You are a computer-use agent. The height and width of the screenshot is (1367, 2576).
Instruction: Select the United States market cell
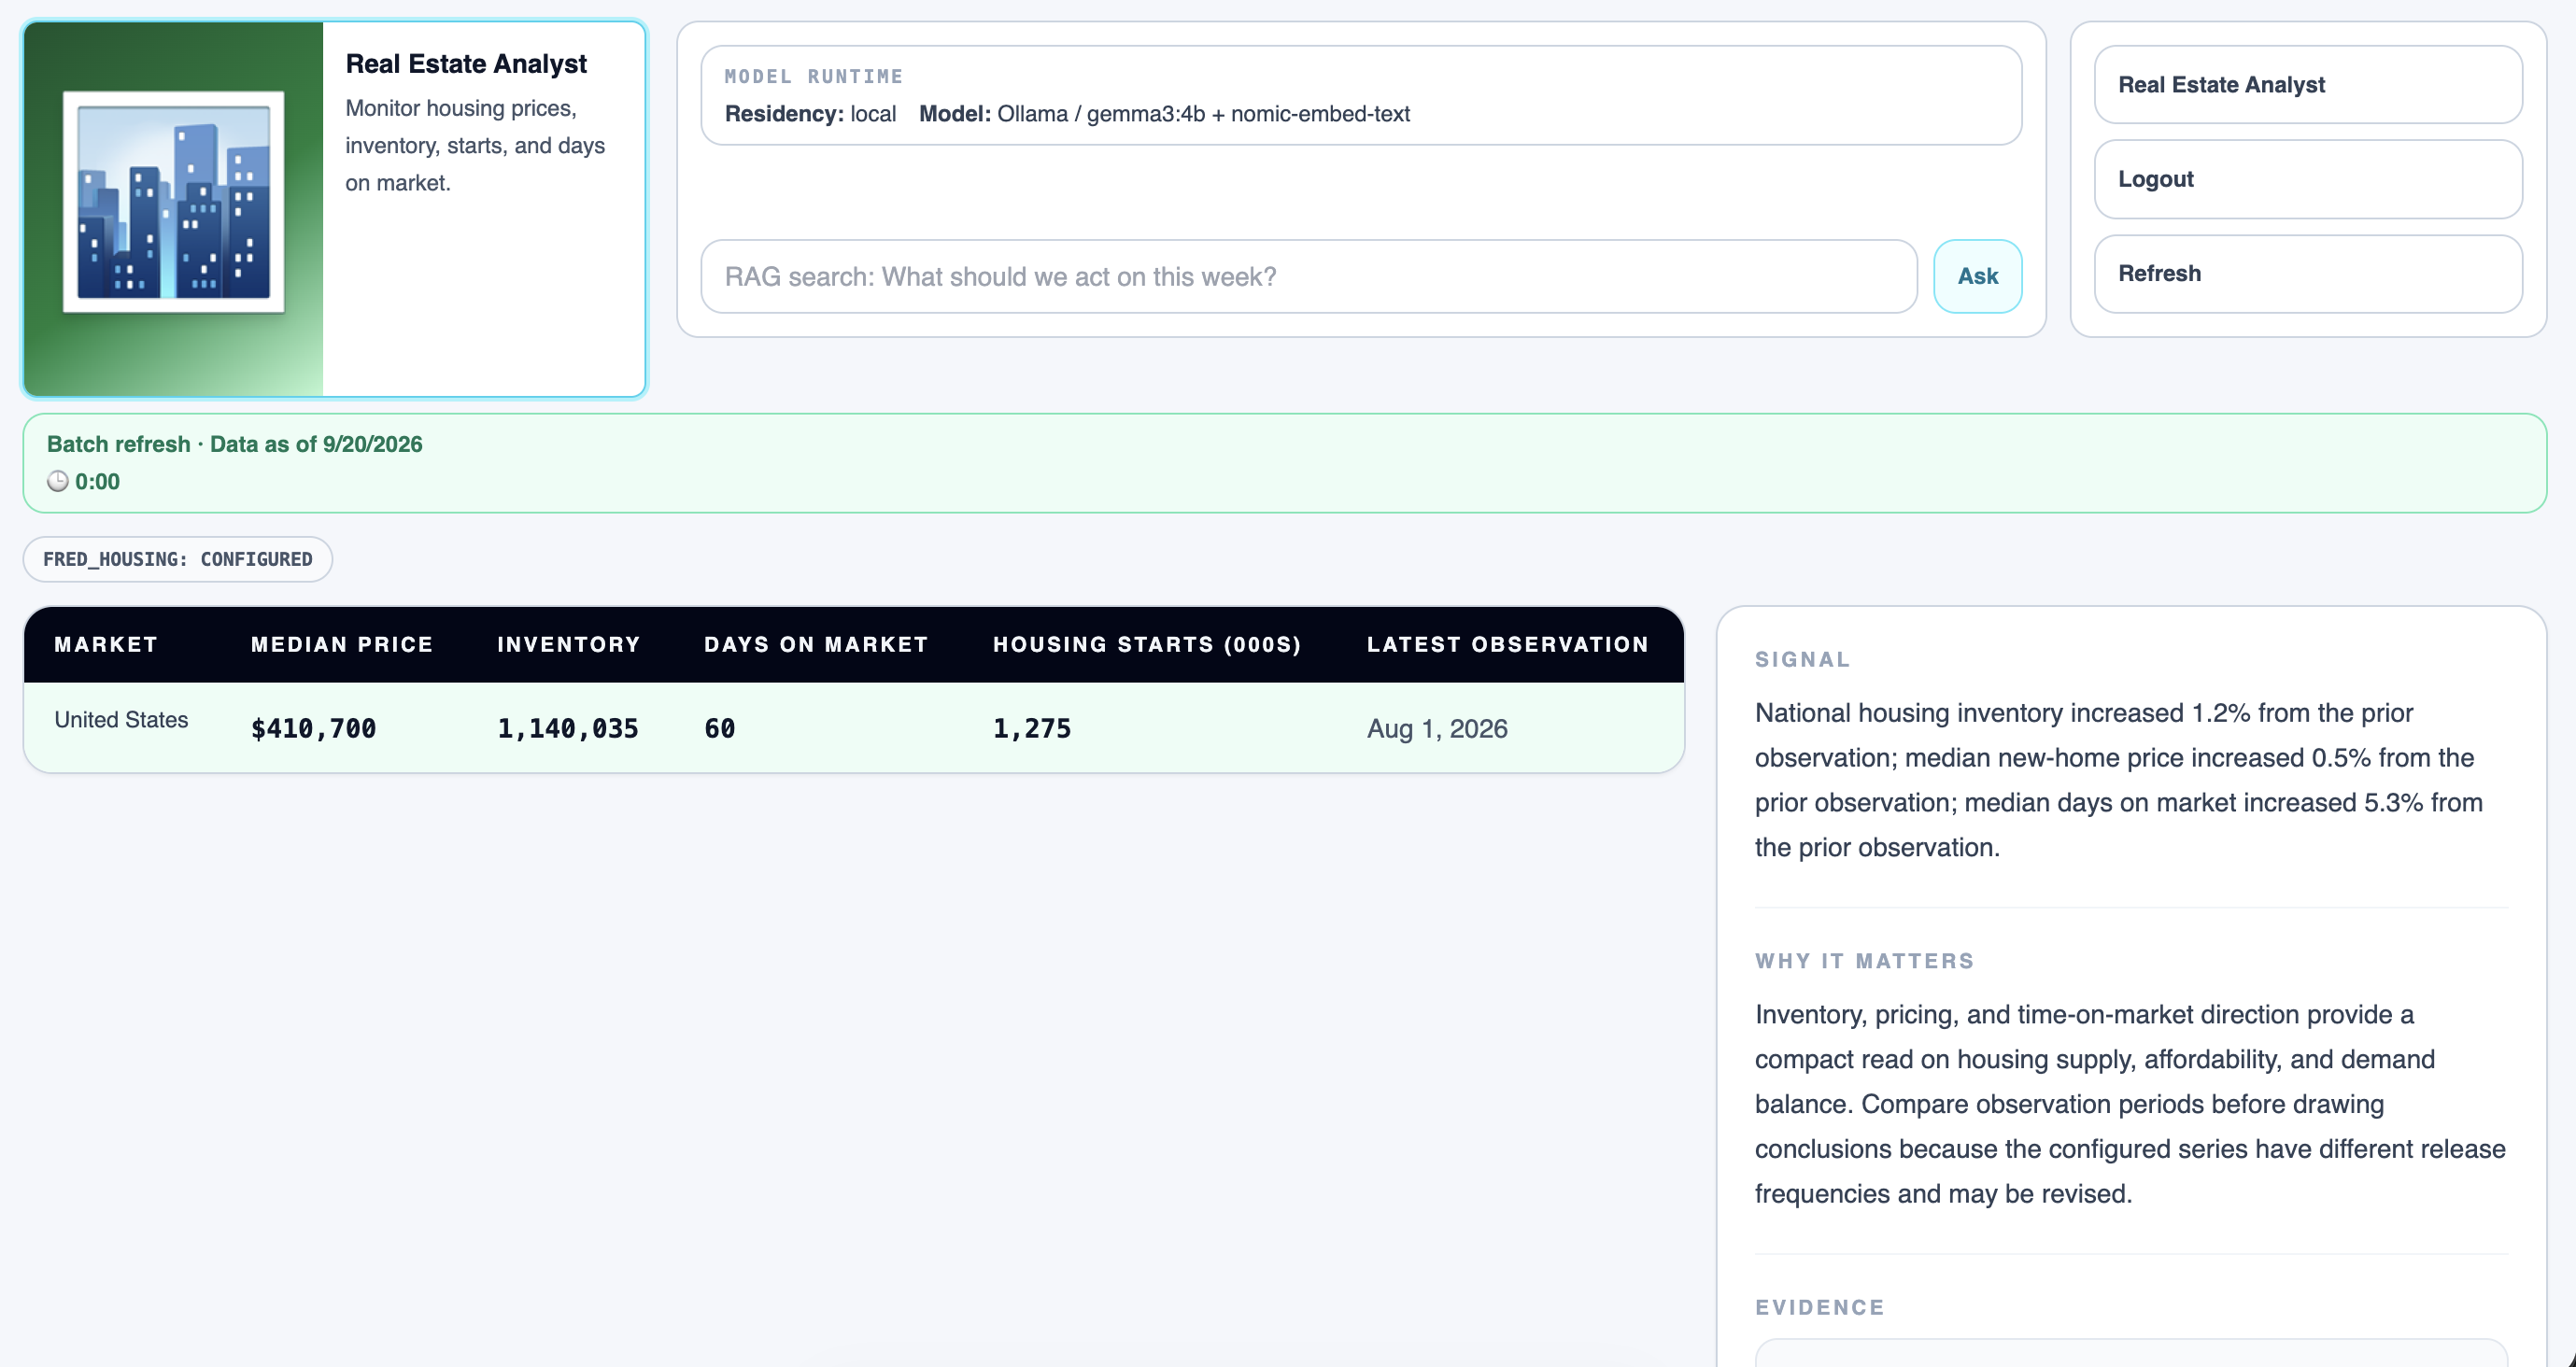(x=121, y=720)
